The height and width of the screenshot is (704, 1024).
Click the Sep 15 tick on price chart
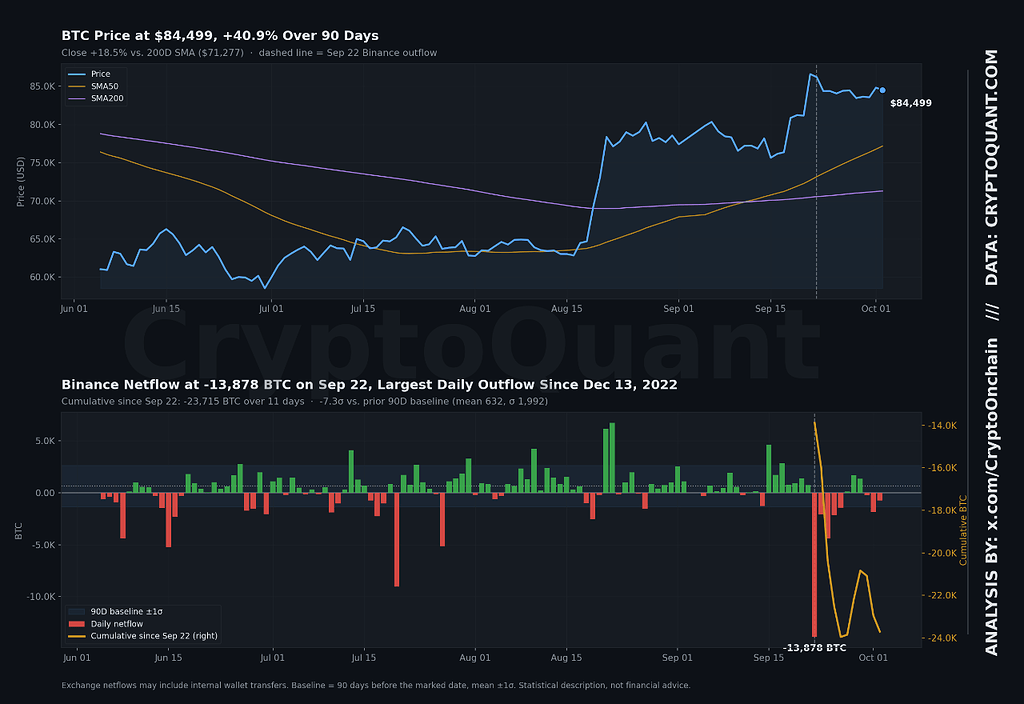[x=771, y=309]
